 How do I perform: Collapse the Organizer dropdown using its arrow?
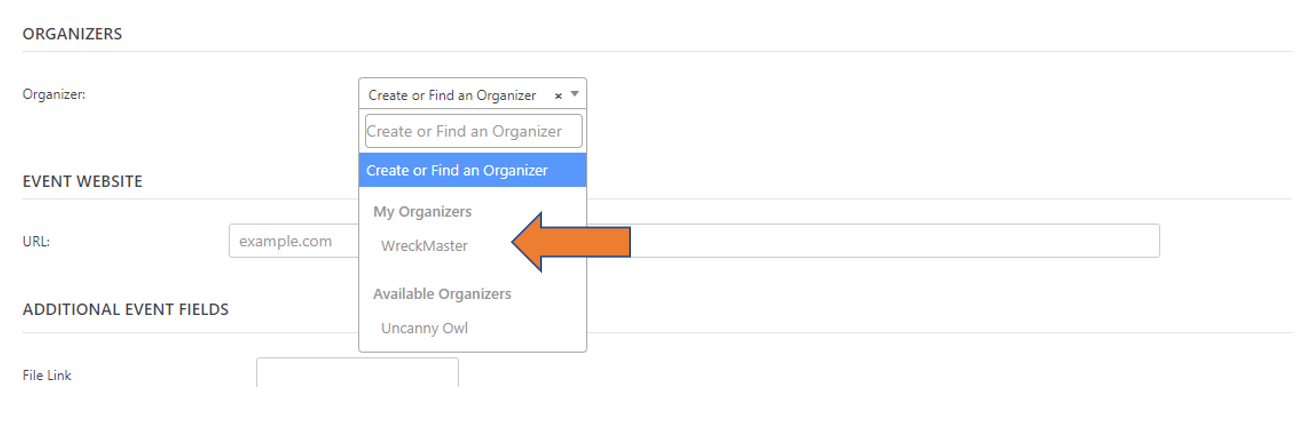[574, 95]
